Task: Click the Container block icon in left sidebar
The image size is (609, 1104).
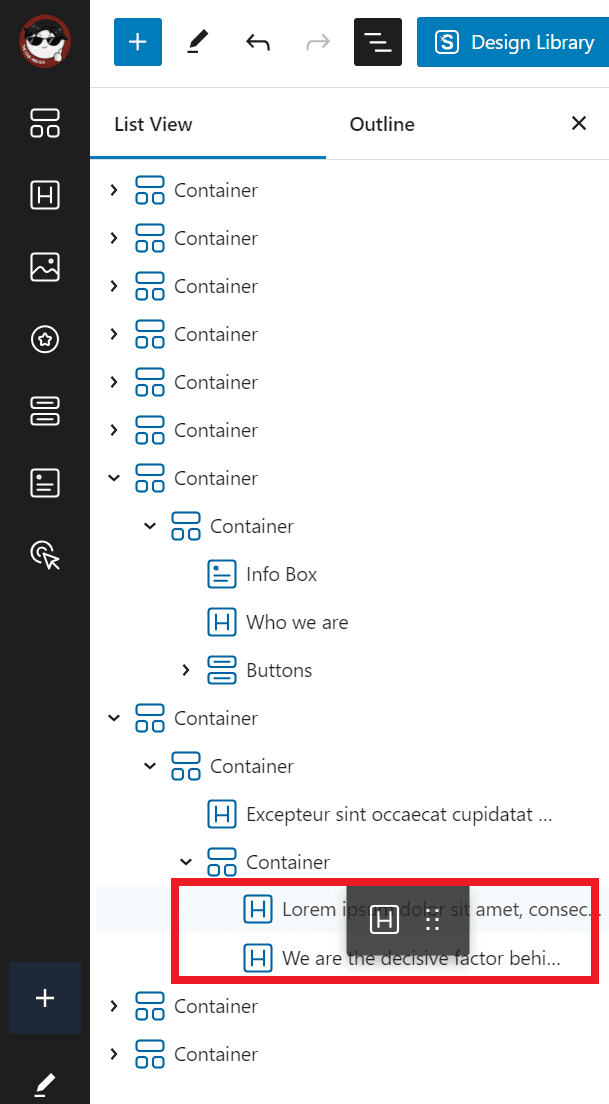Action: pos(45,123)
